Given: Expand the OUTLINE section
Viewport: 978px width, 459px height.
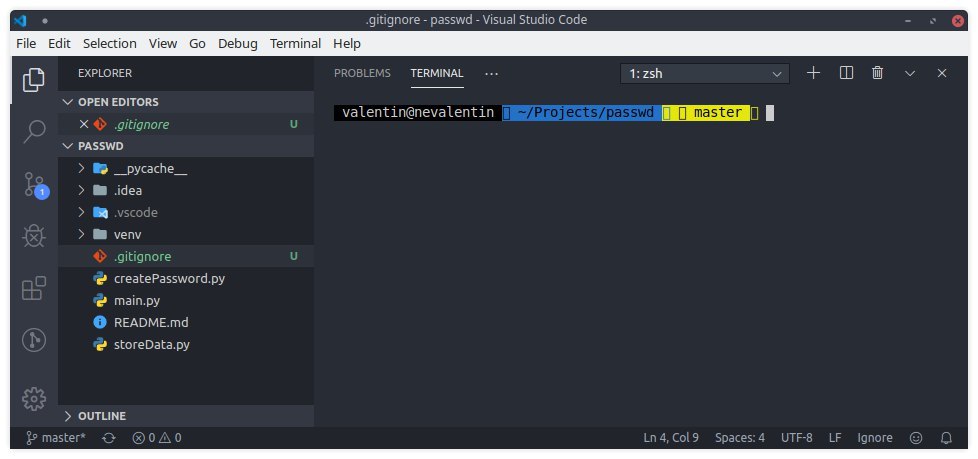Looking at the screenshot, I should [x=186, y=416].
